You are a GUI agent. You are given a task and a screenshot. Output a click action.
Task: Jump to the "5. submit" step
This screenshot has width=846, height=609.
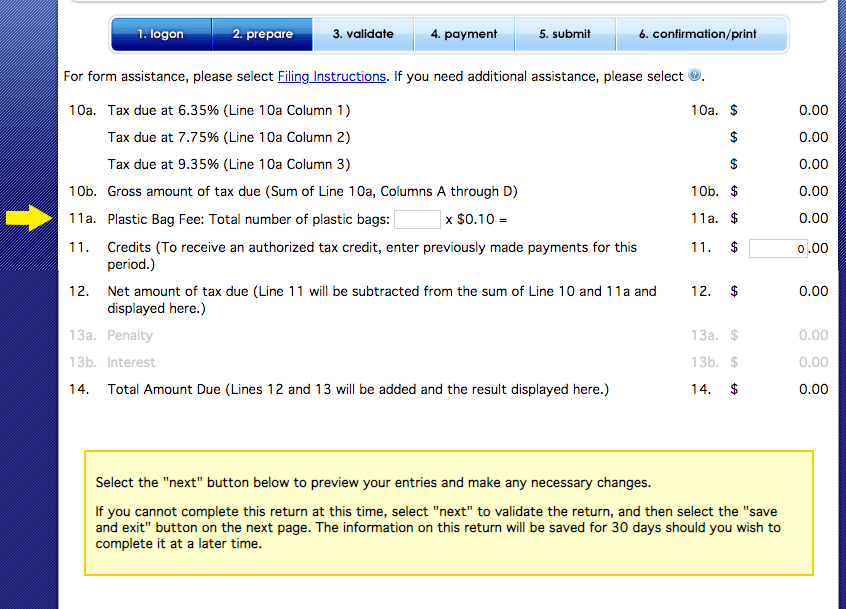565,34
